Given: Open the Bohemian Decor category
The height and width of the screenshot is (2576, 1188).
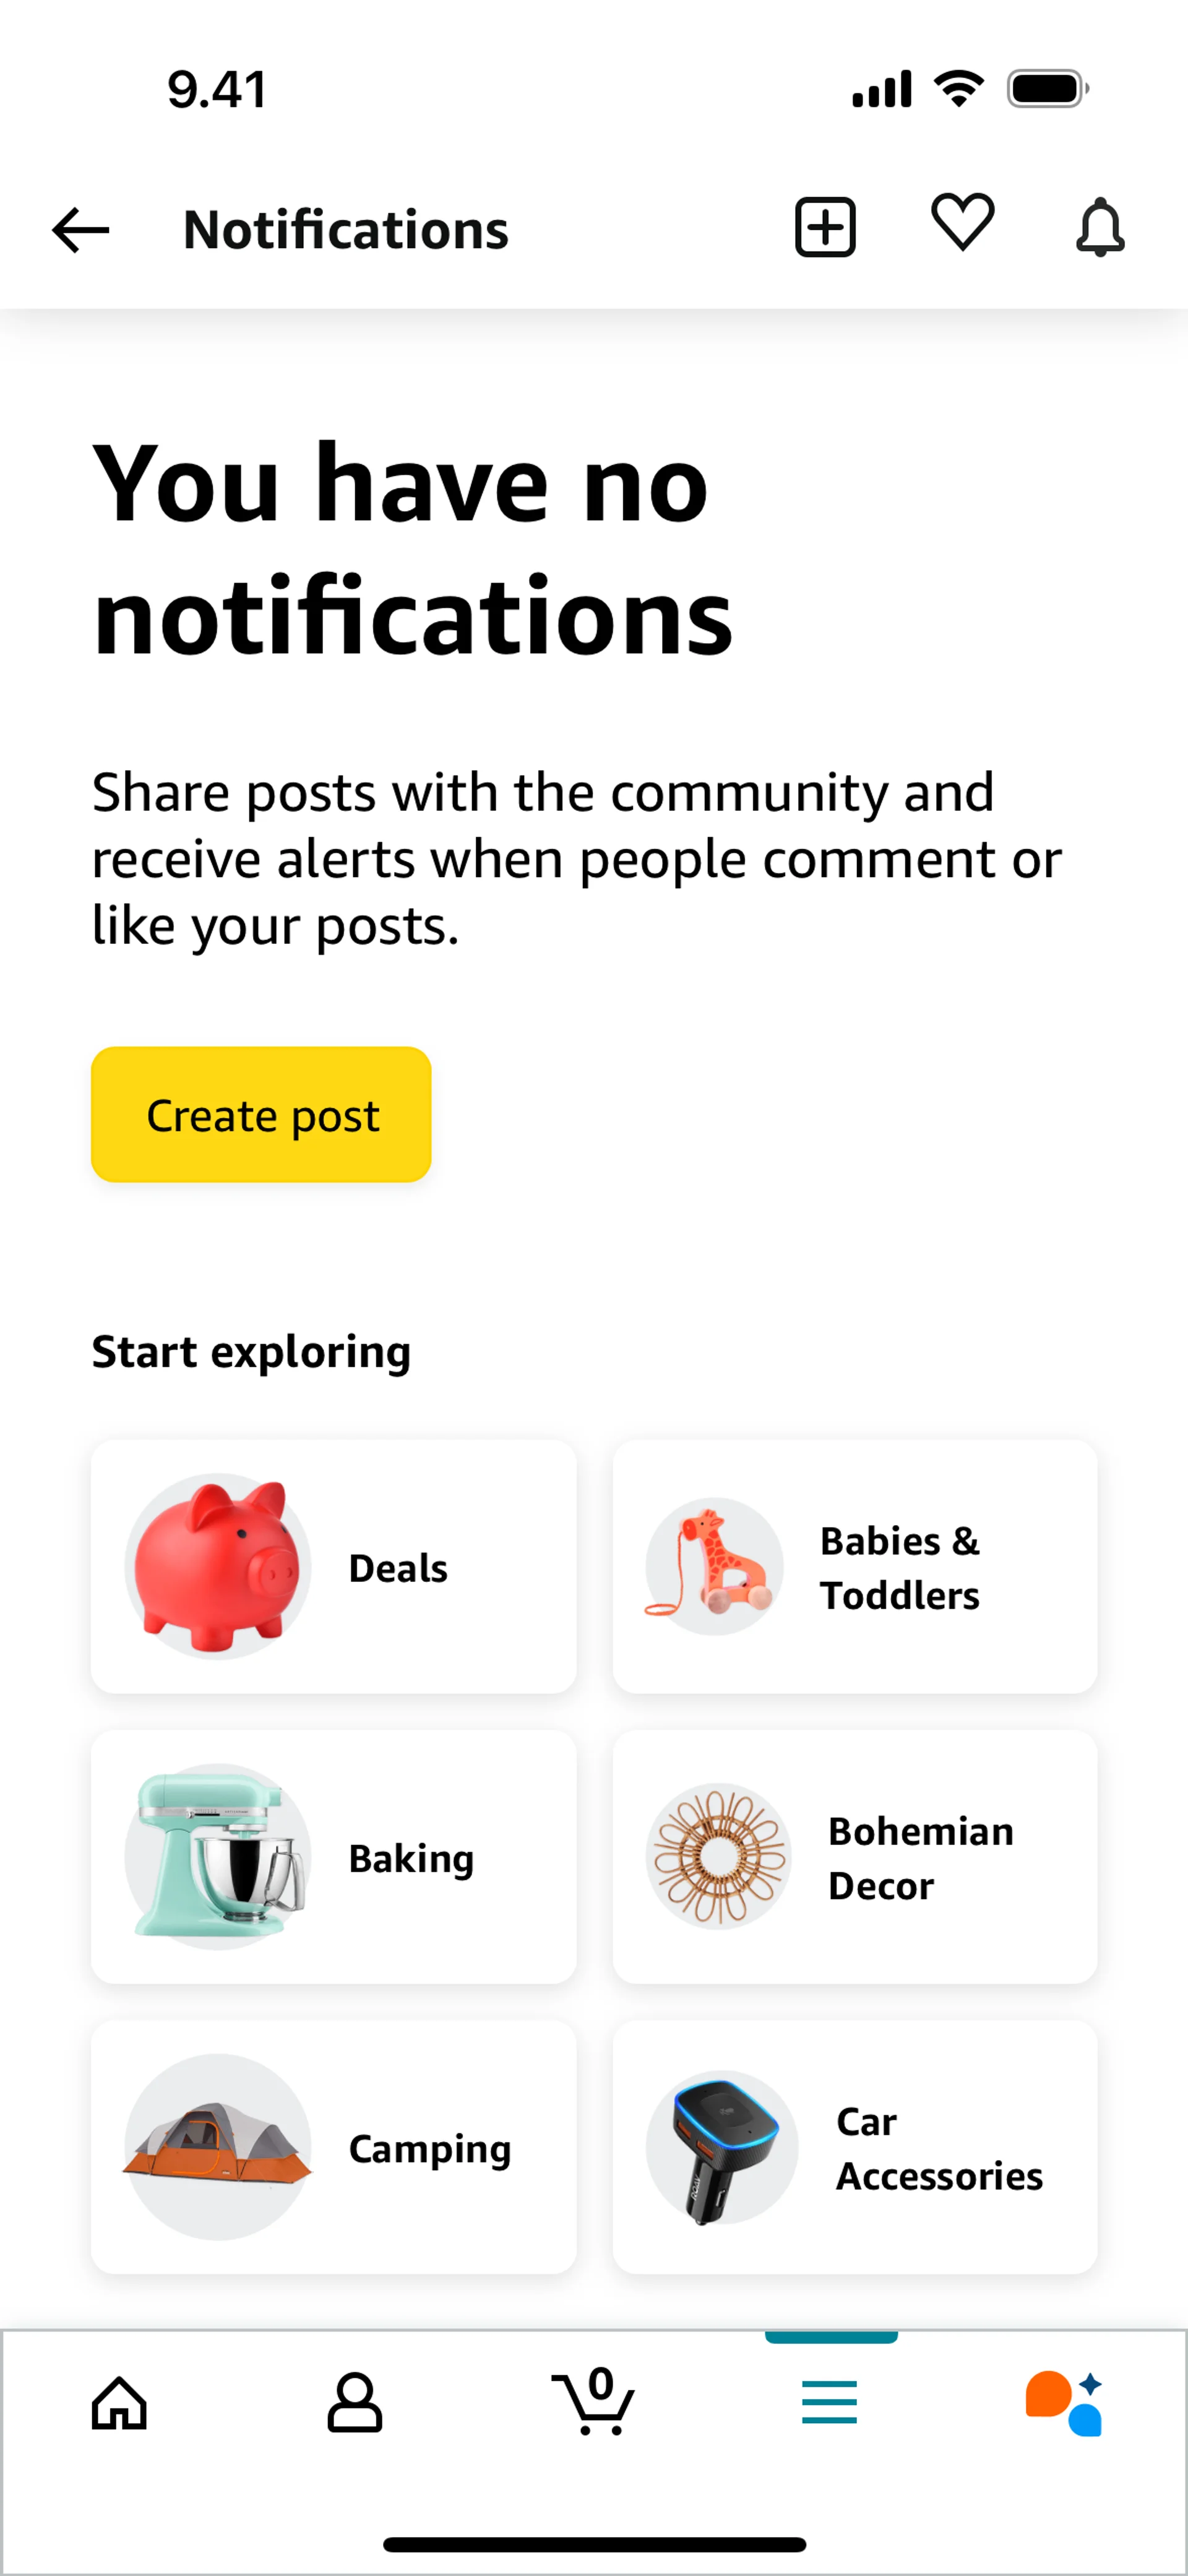Looking at the screenshot, I should [855, 1857].
